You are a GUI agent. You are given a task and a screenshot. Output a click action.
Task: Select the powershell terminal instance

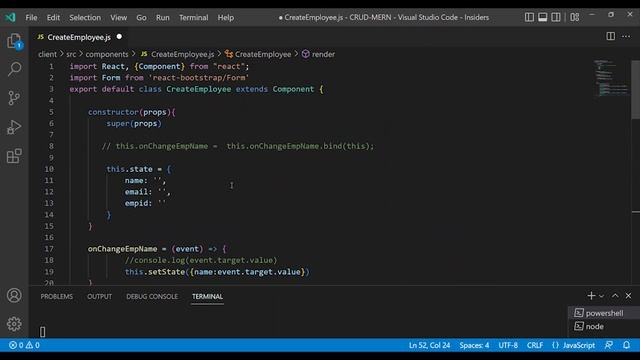tap(604, 313)
